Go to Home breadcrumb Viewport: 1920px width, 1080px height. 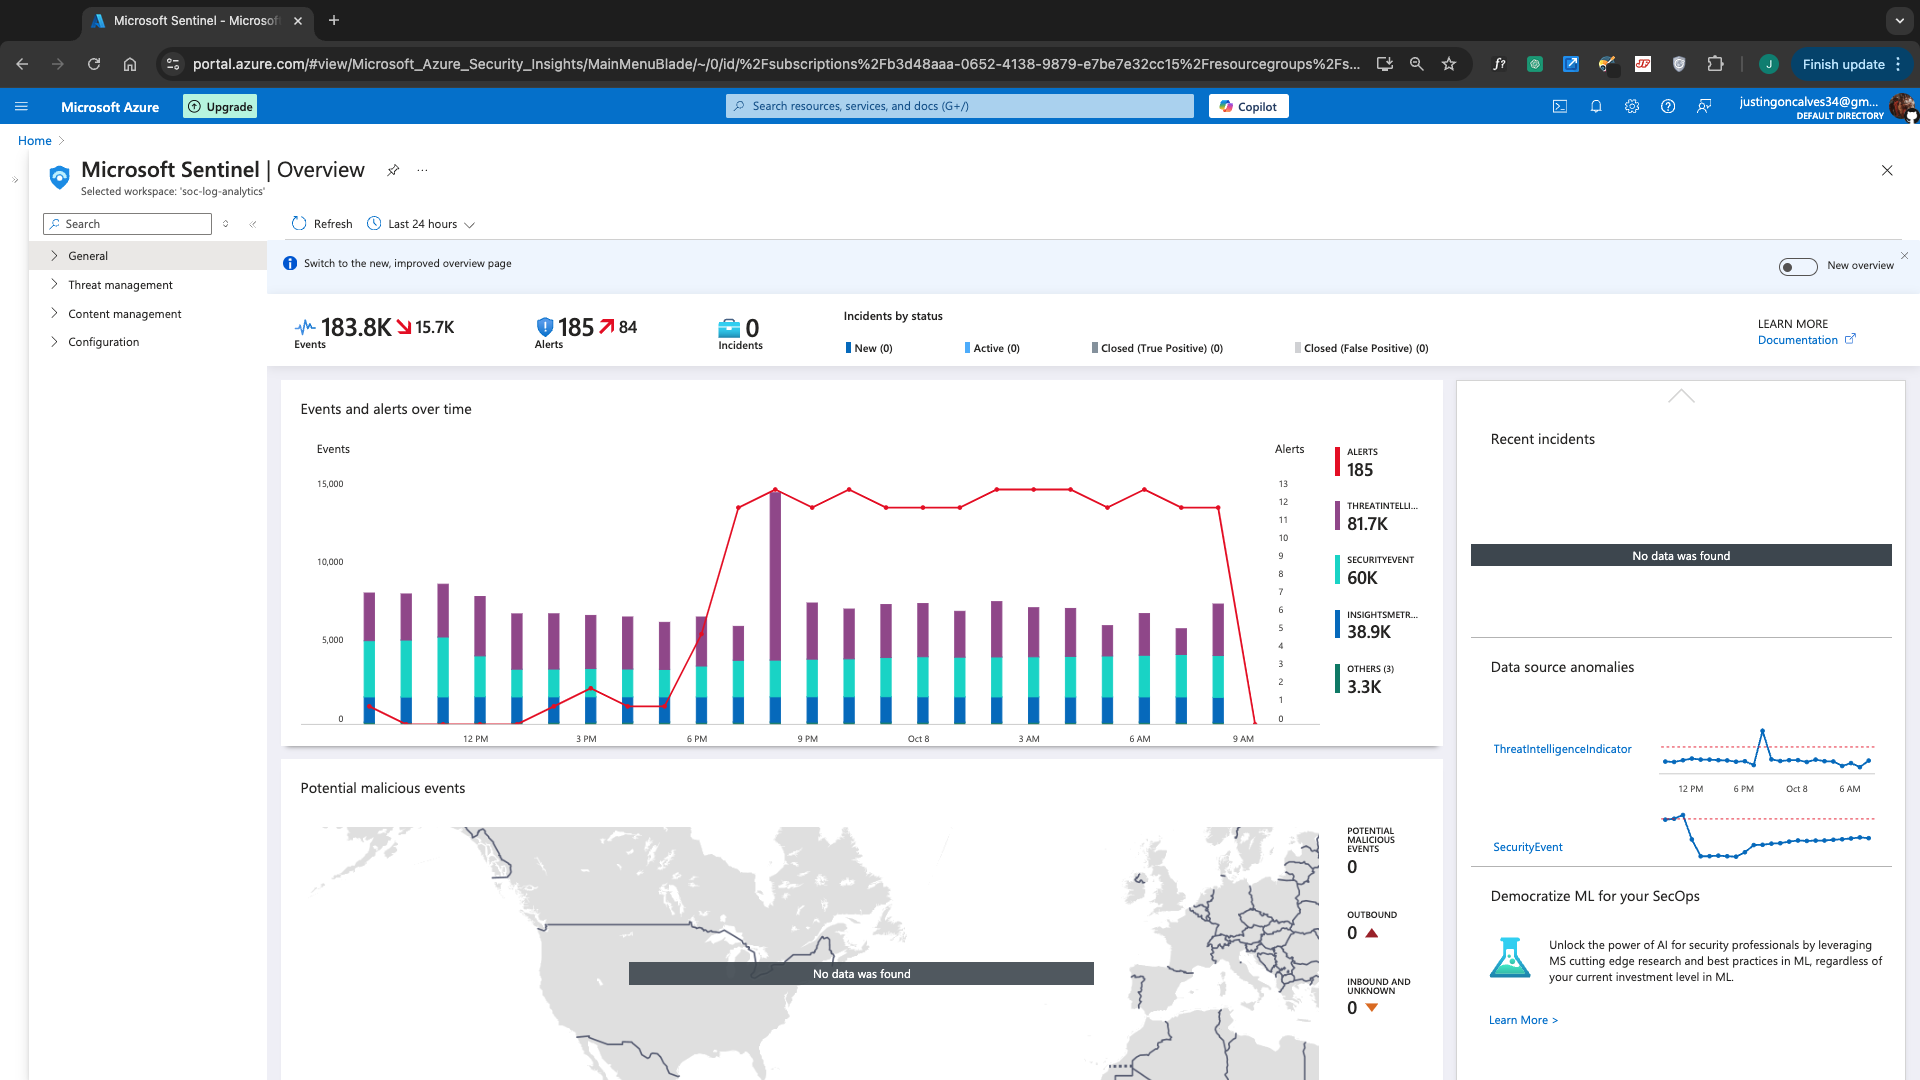coord(35,141)
